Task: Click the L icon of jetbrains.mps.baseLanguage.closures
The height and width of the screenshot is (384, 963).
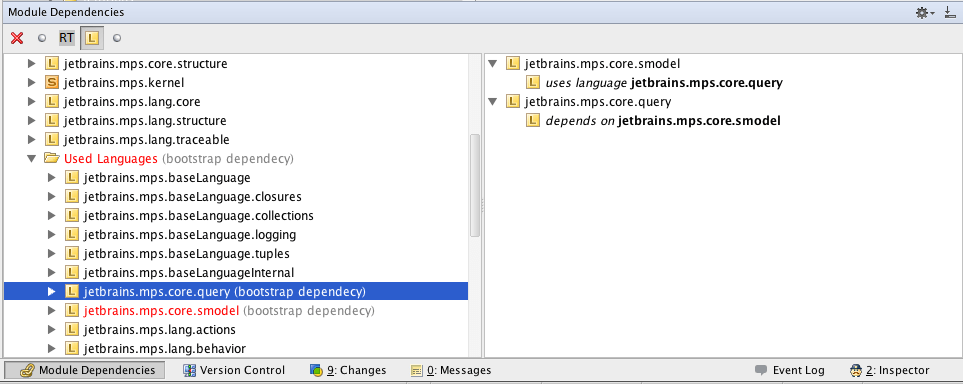Action: tap(72, 197)
